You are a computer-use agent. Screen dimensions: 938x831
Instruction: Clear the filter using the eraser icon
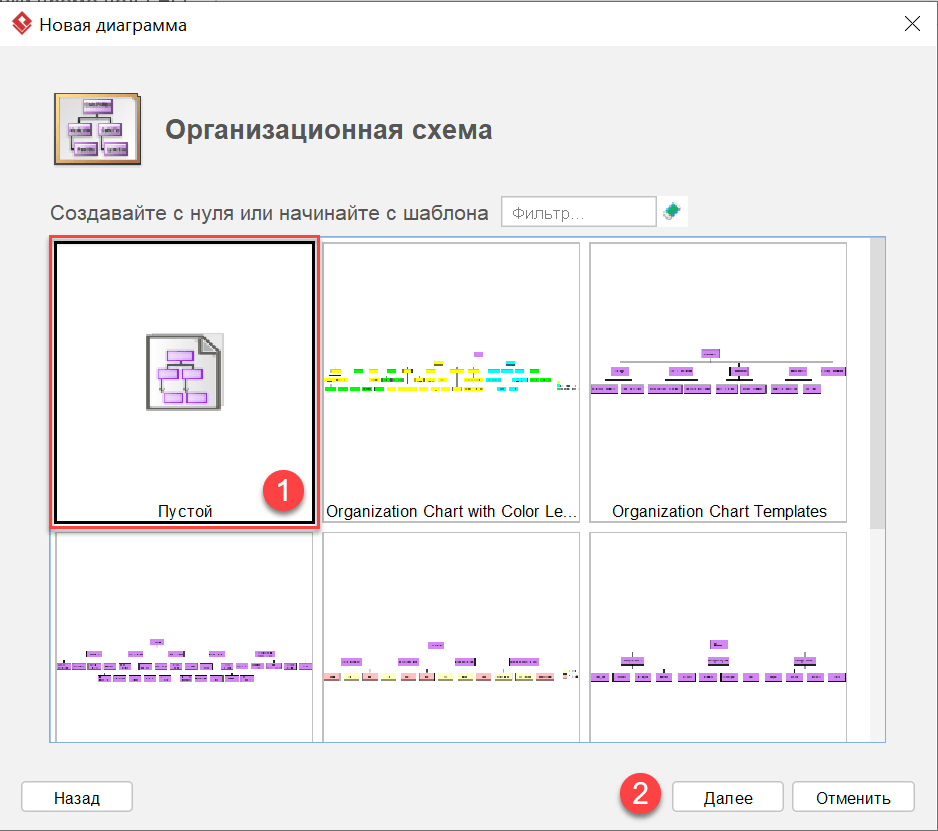pyautogui.click(x=670, y=211)
